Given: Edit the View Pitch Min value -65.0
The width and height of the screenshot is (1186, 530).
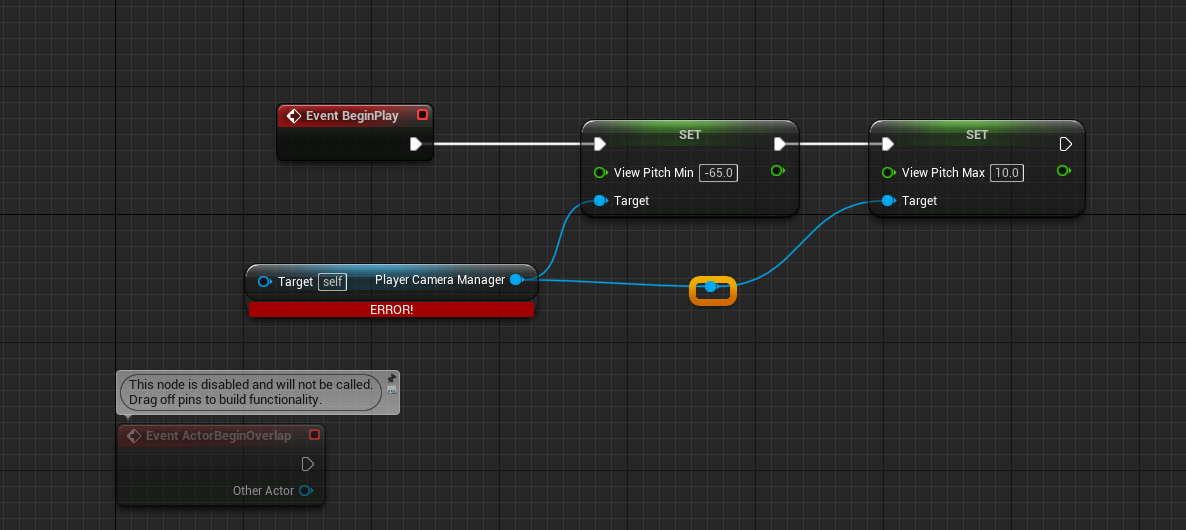Looking at the screenshot, I should coord(718,173).
